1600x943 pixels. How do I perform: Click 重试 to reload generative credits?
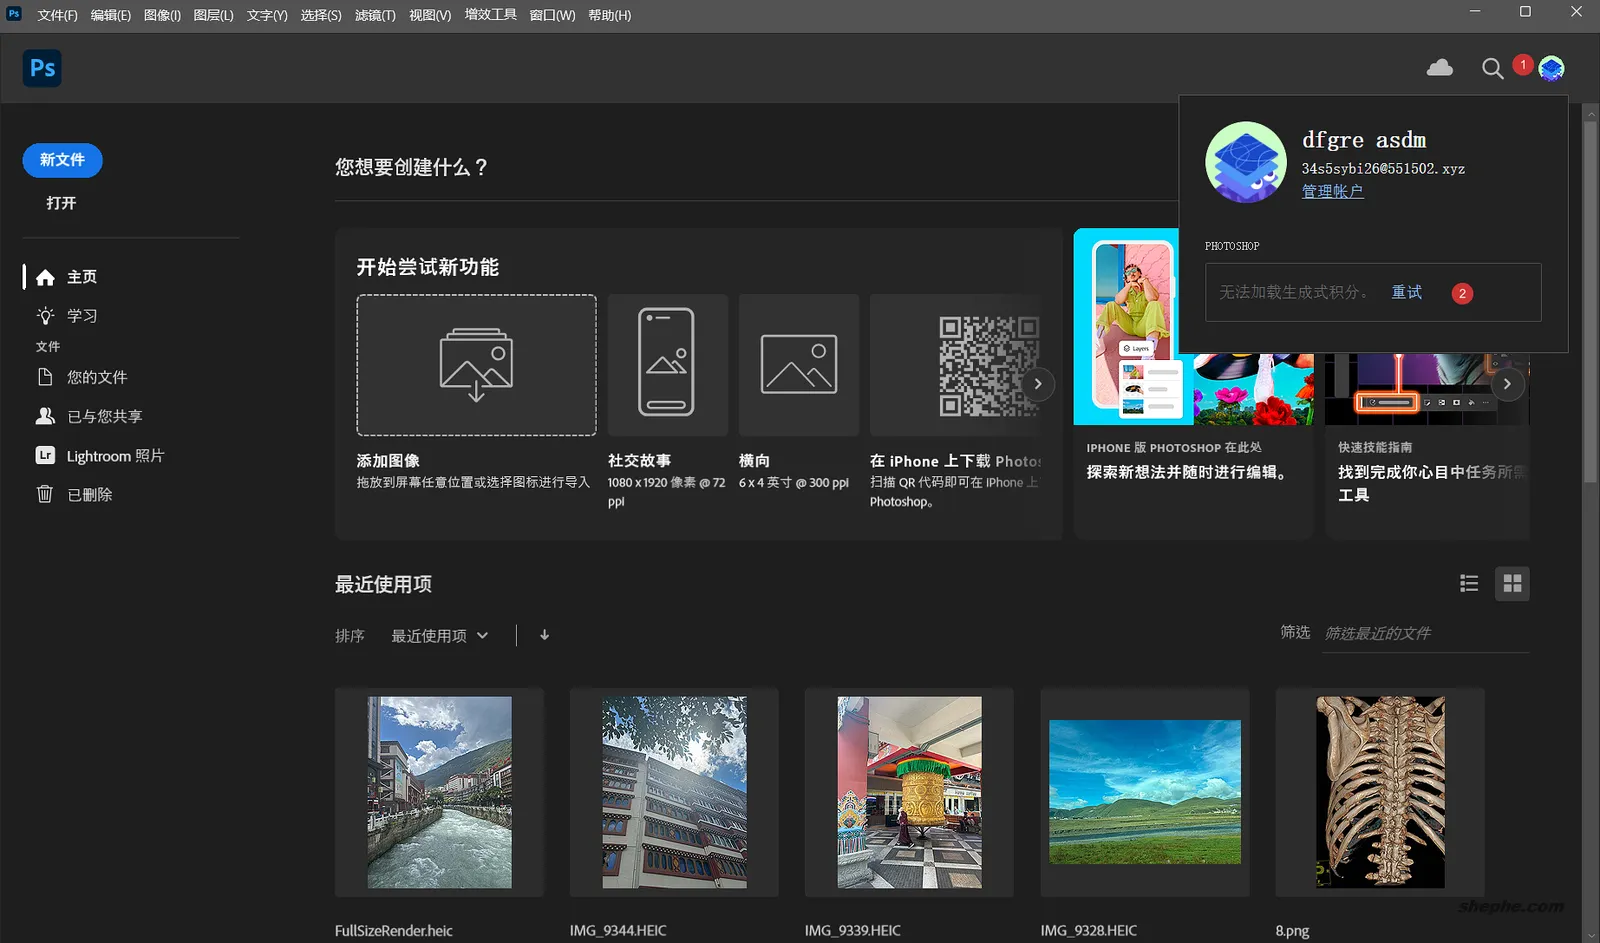click(x=1406, y=292)
